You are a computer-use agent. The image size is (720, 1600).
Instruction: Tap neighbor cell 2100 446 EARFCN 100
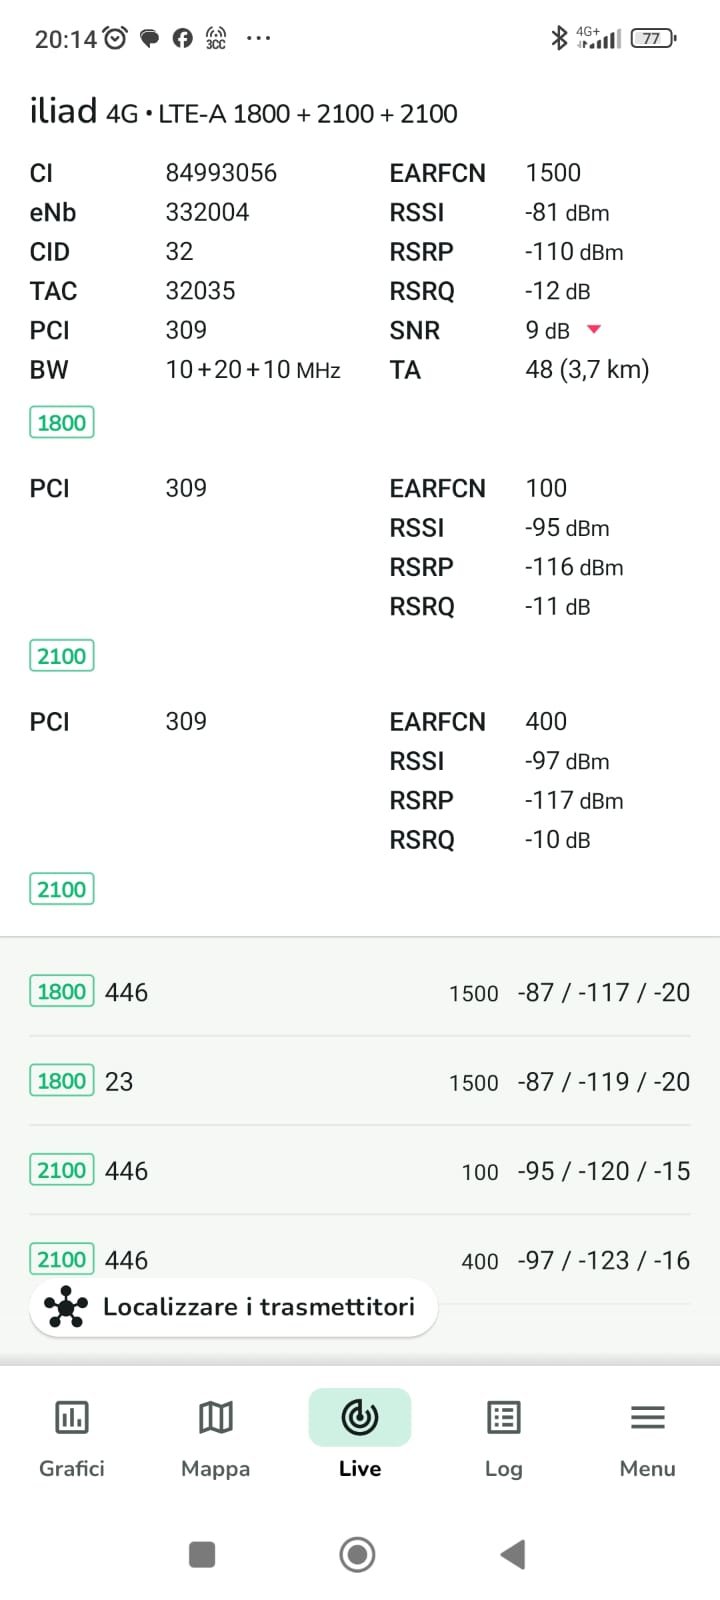point(359,1170)
